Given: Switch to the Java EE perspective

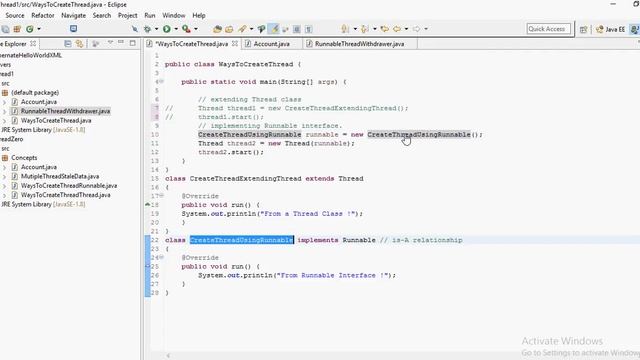Looking at the screenshot, I should pyautogui.click(x=611, y=29).
